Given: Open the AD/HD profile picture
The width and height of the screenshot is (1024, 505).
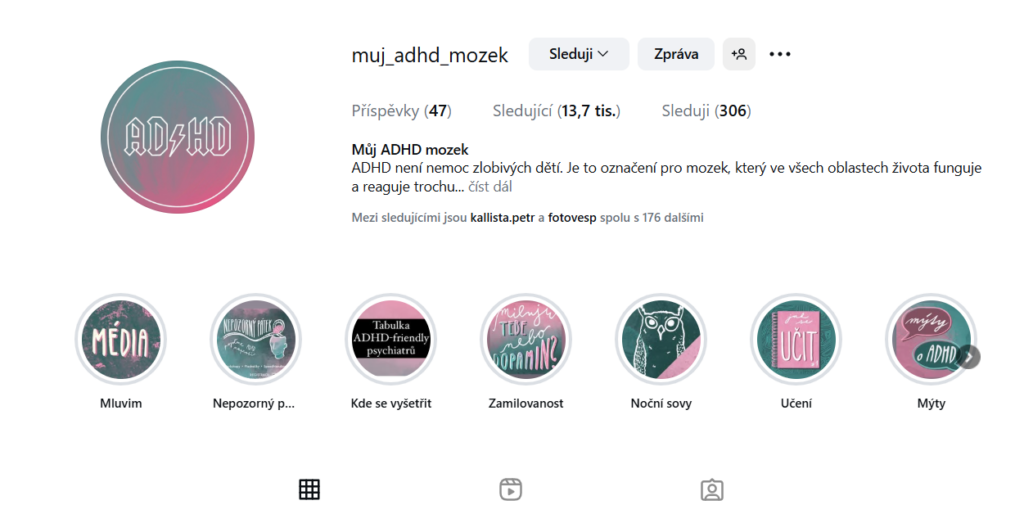Looking at the screenshot, I should point(178,137).
